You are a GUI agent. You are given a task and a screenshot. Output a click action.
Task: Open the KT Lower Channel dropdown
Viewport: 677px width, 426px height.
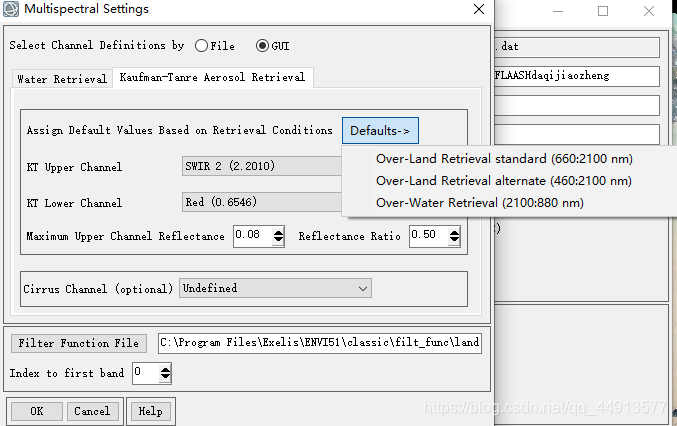(262, 202)
